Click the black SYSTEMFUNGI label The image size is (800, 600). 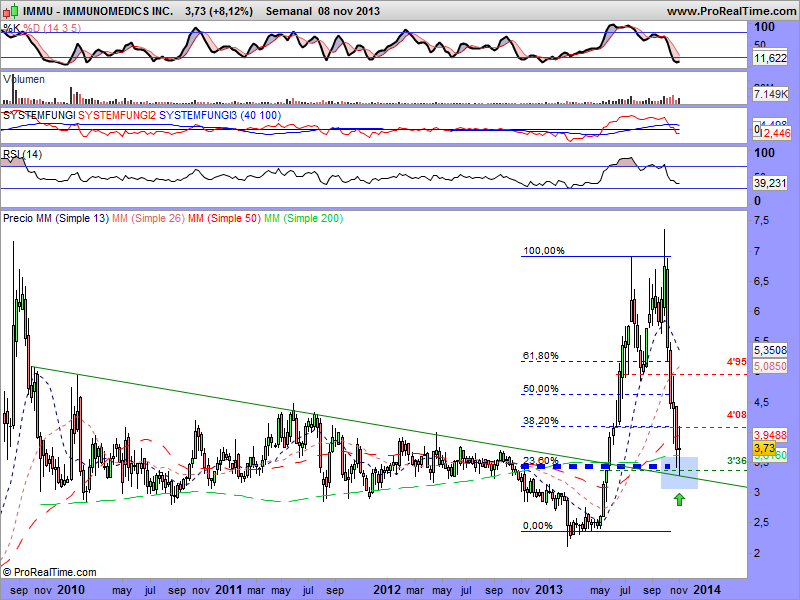(39, 115)
